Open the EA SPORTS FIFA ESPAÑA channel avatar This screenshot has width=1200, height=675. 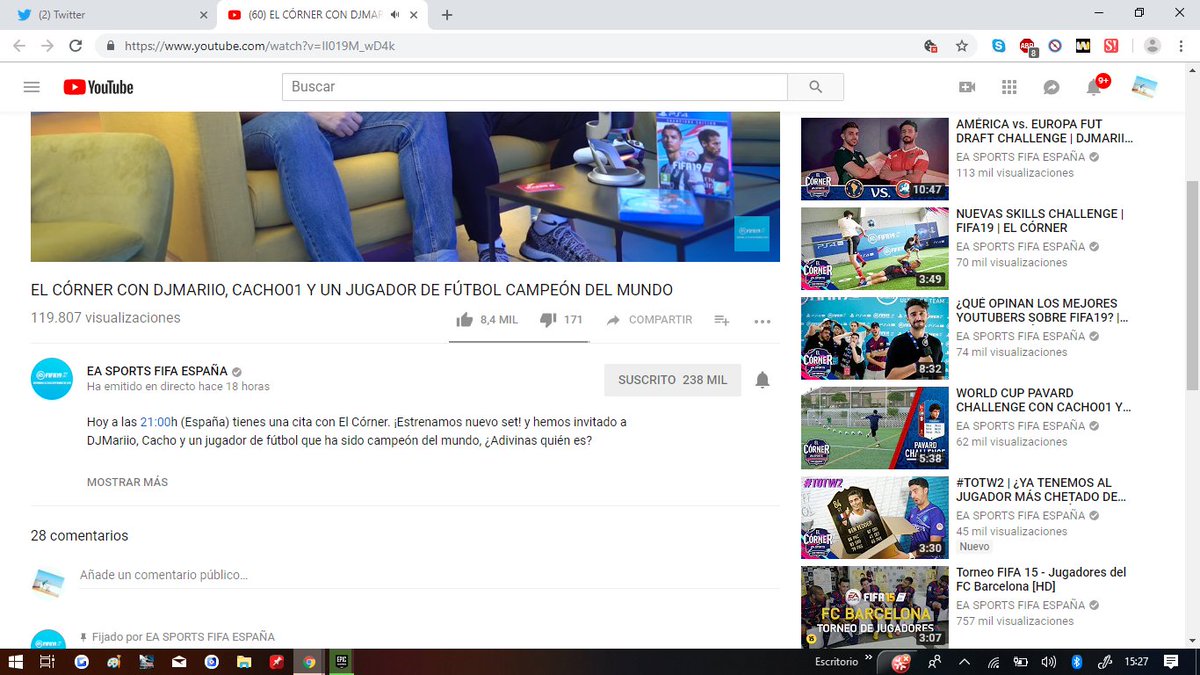[x=52, y=379]
